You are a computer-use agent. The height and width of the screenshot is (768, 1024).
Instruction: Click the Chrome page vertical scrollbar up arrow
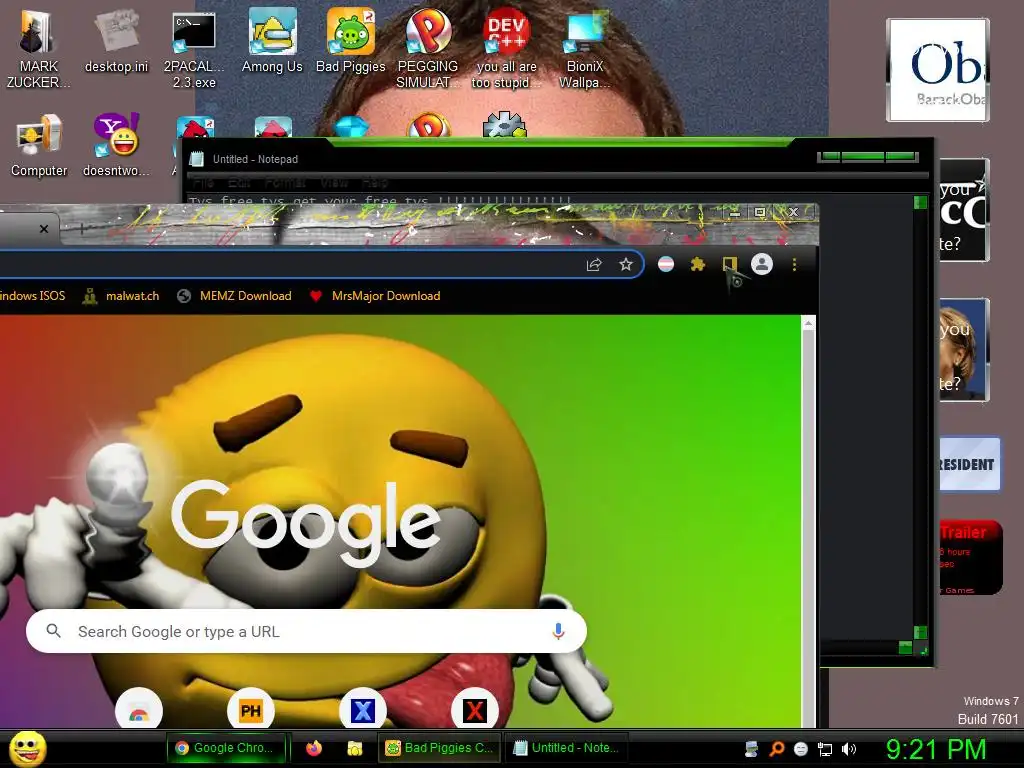(808, 323)
